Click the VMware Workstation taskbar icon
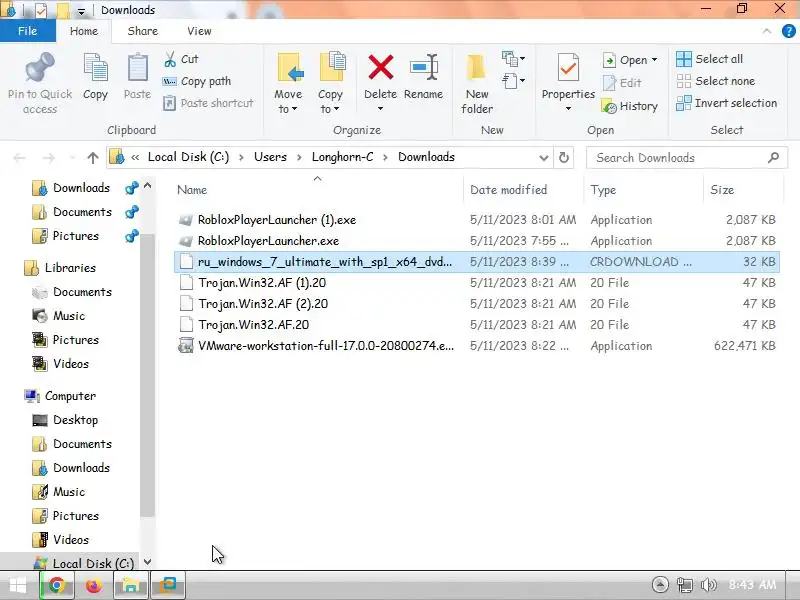 [x=167, y=585]
